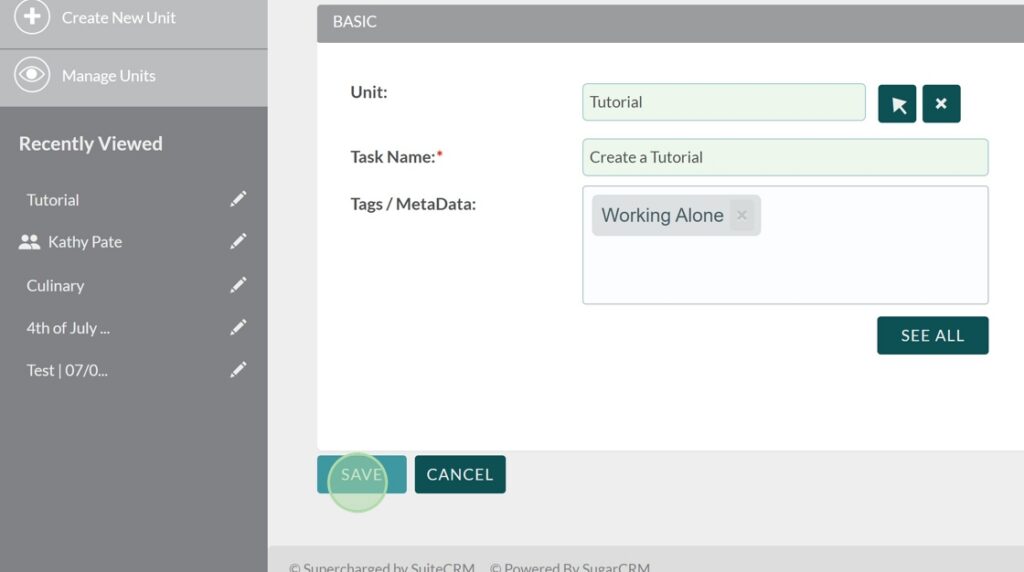
Task: Open Culinary in Recently Viewed list
Action: click(x=55, y=286)
